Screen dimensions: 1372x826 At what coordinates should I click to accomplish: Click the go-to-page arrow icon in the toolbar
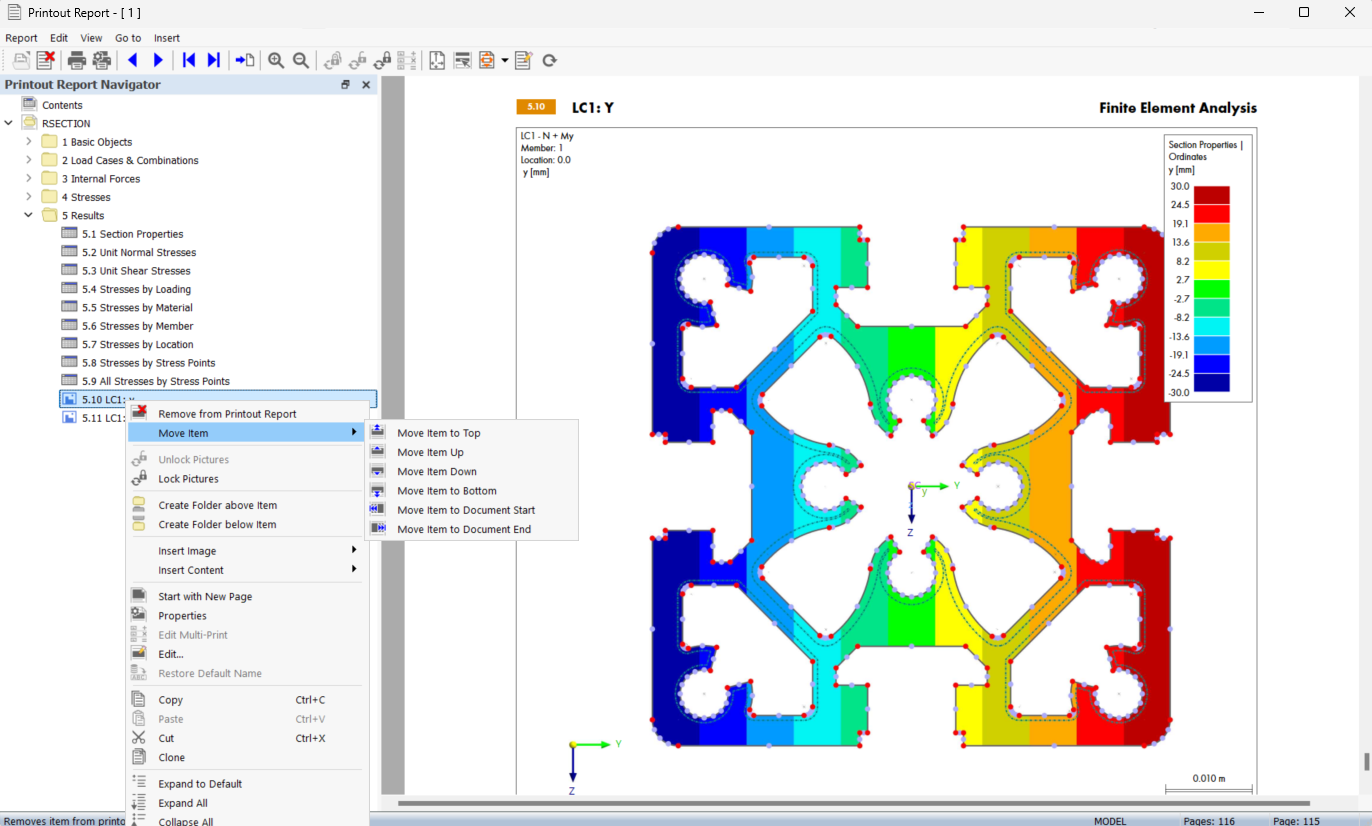tap(245, 60)
